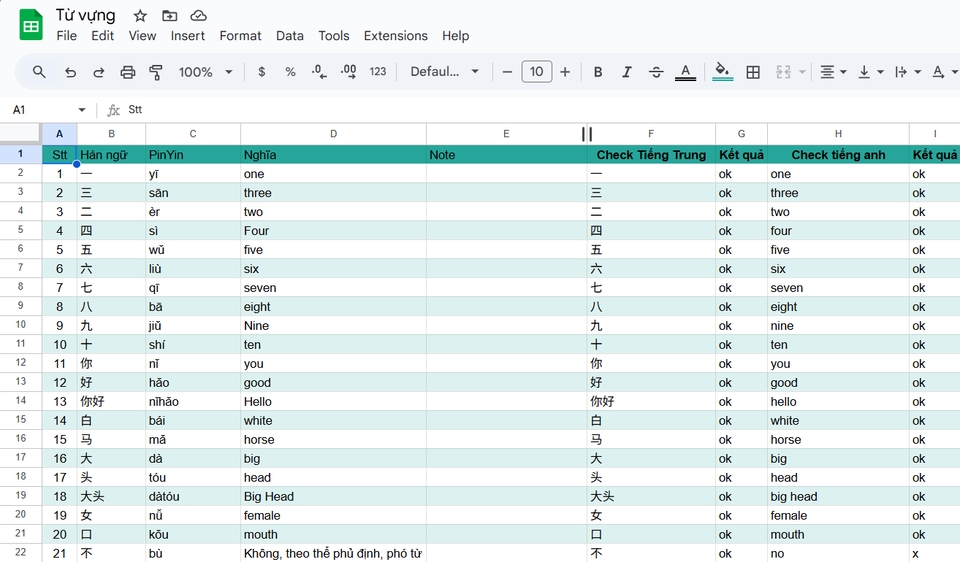The width and height of the screenshot is (960, 562).
Task: Check the cloud save status icon
Action: [x=199, y=16]
